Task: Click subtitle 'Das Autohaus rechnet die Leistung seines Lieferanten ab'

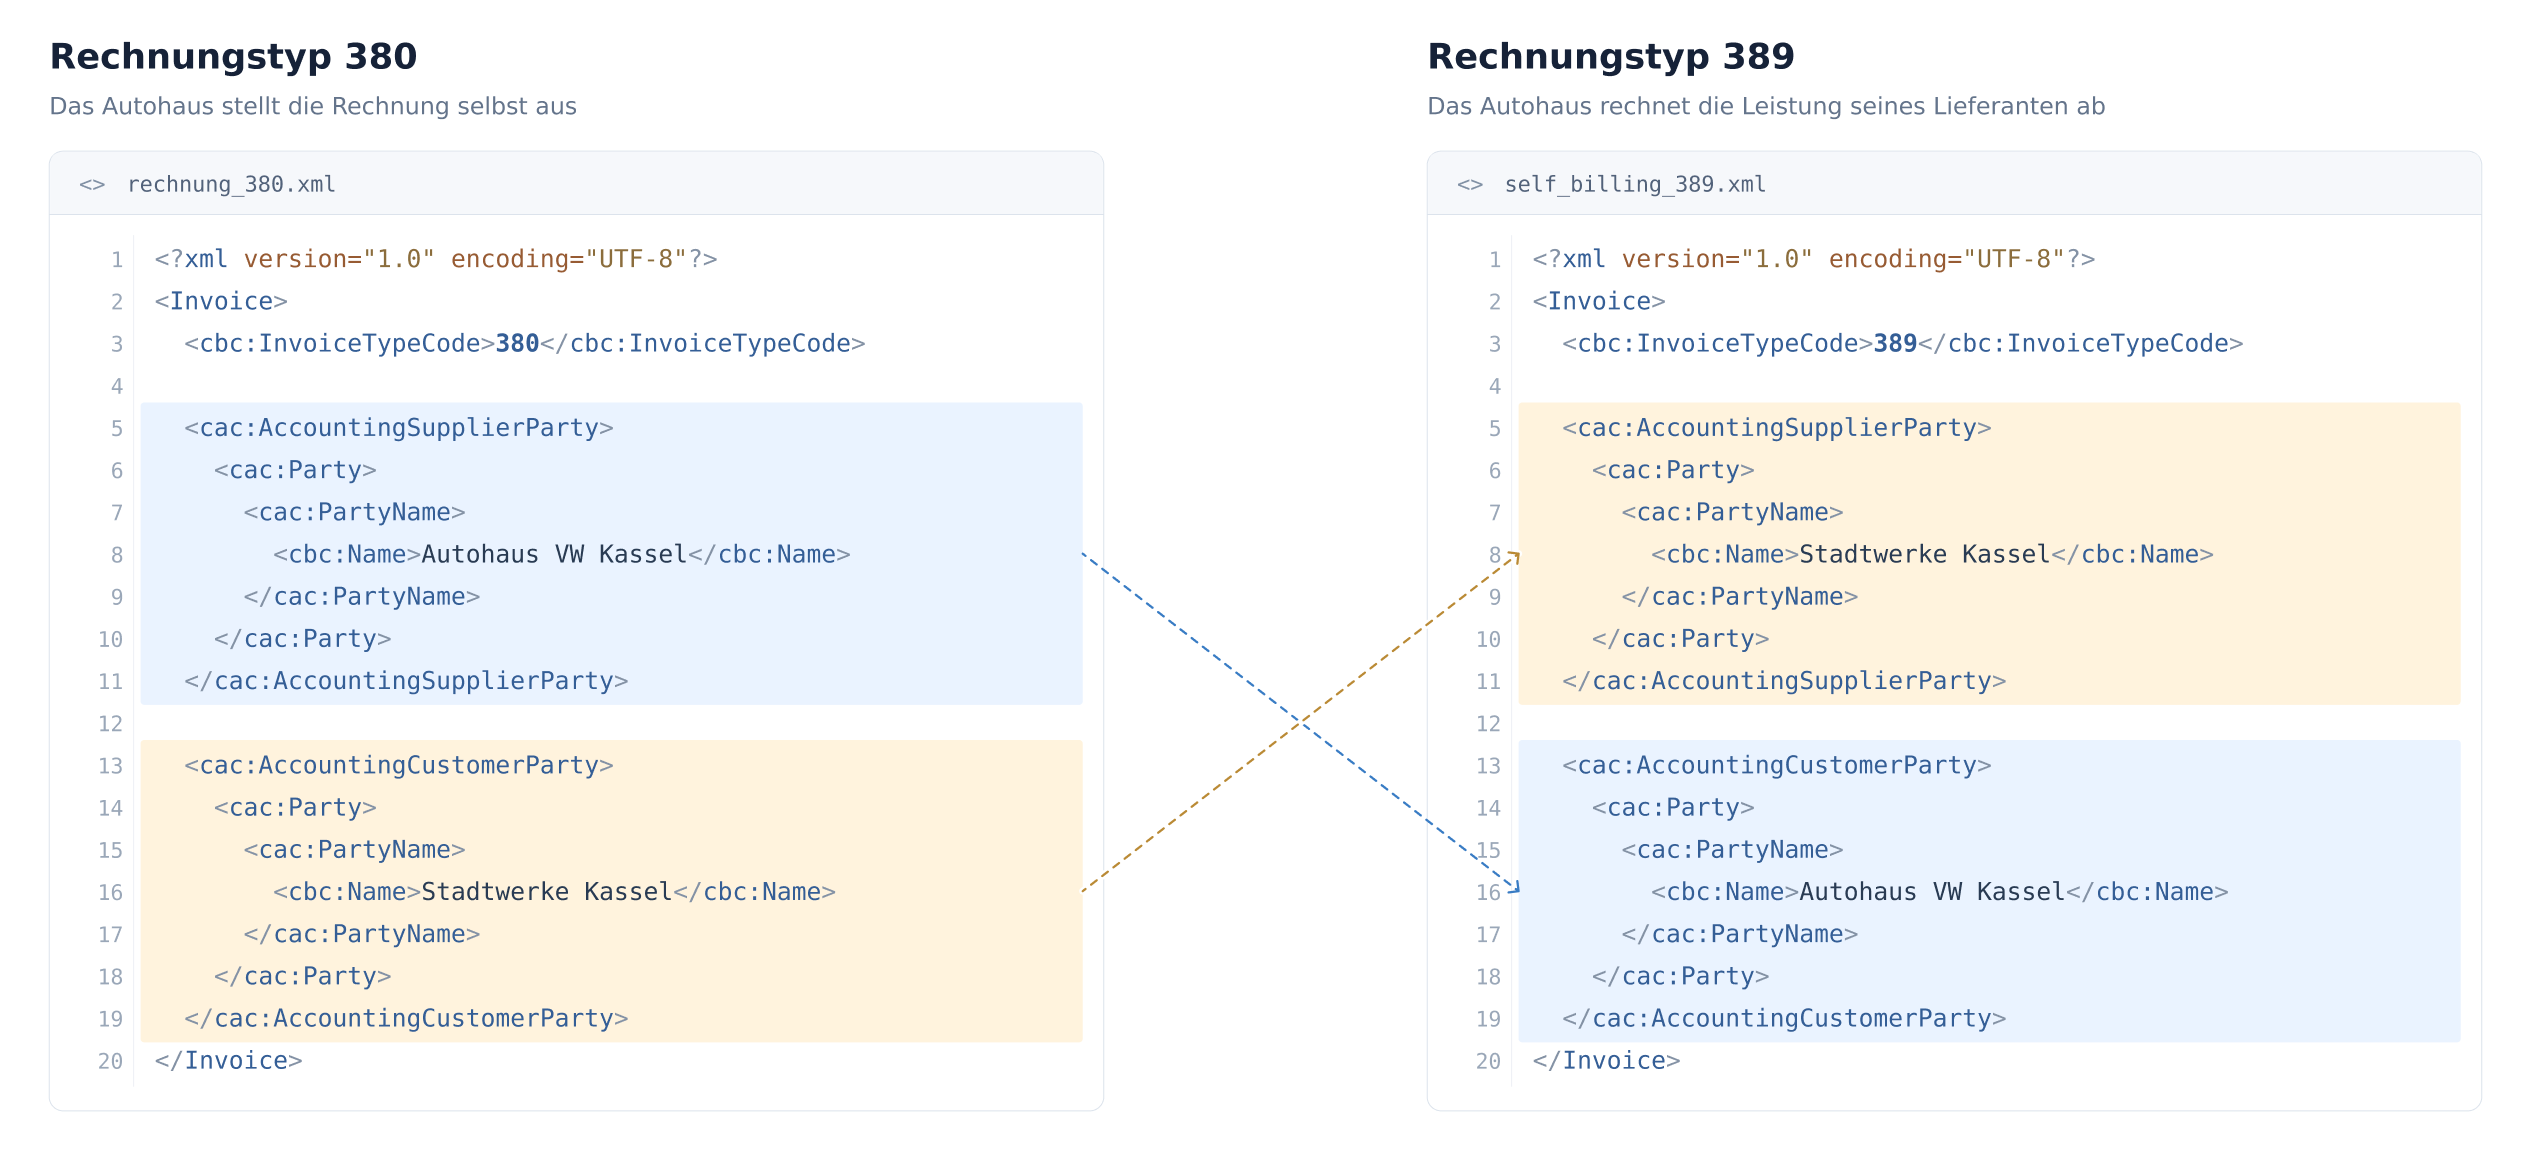Action: tap(1766, 106)
